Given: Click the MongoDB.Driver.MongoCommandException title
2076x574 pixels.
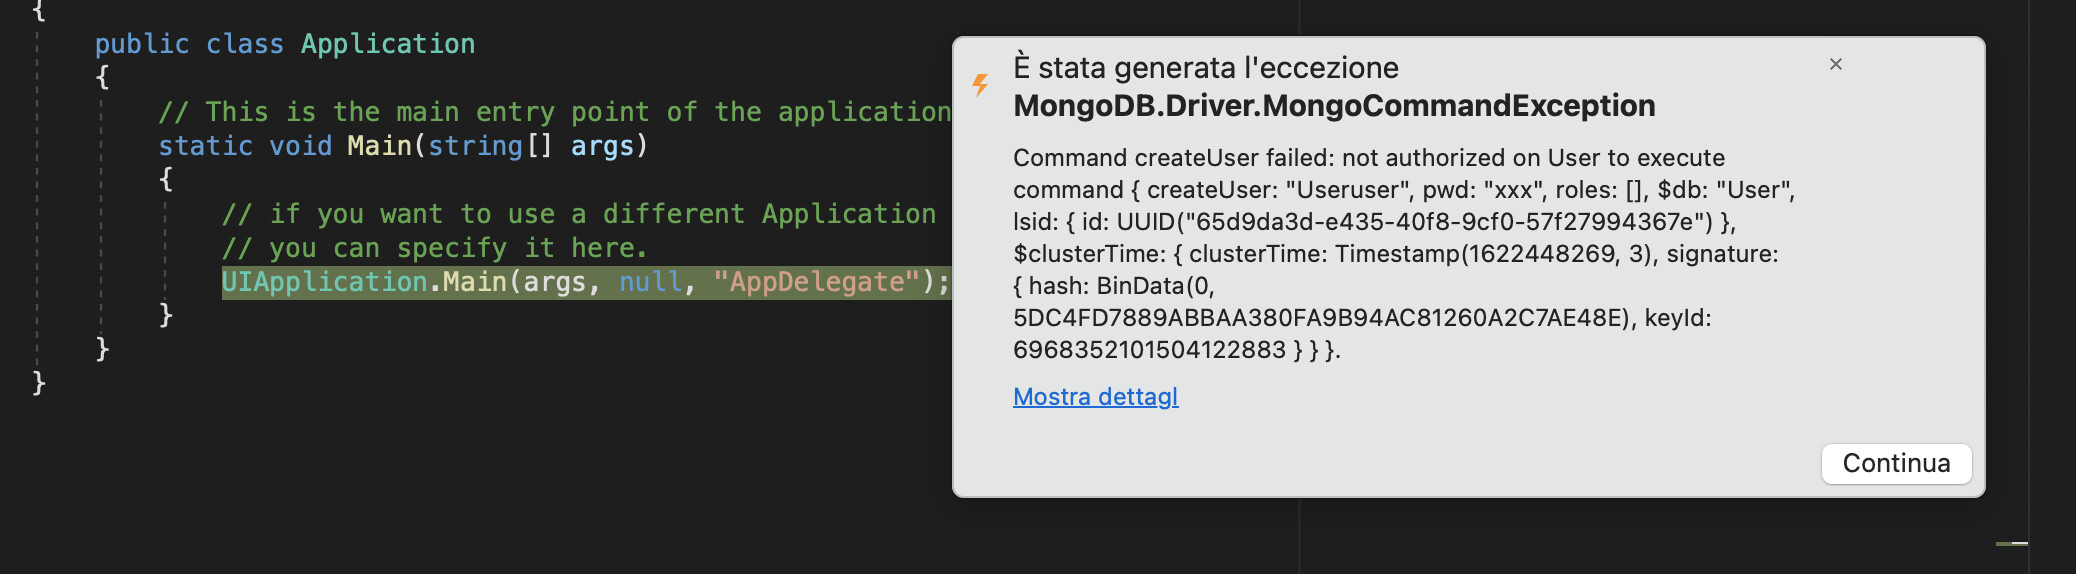Looking at the screenshot, I should [x=1333, y=106].
